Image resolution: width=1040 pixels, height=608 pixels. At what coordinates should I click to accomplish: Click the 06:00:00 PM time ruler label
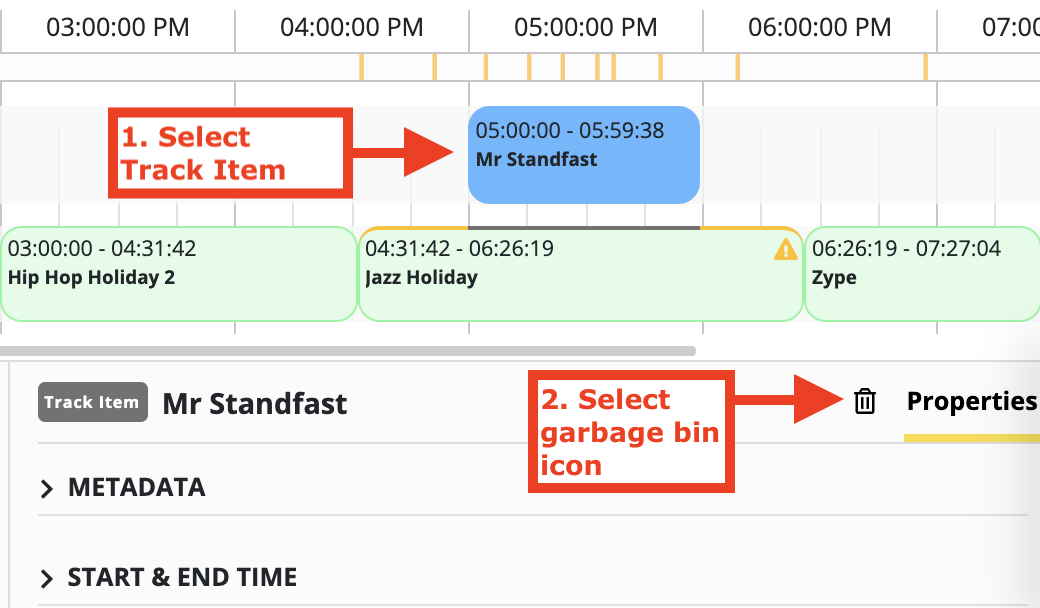(820, 27)
